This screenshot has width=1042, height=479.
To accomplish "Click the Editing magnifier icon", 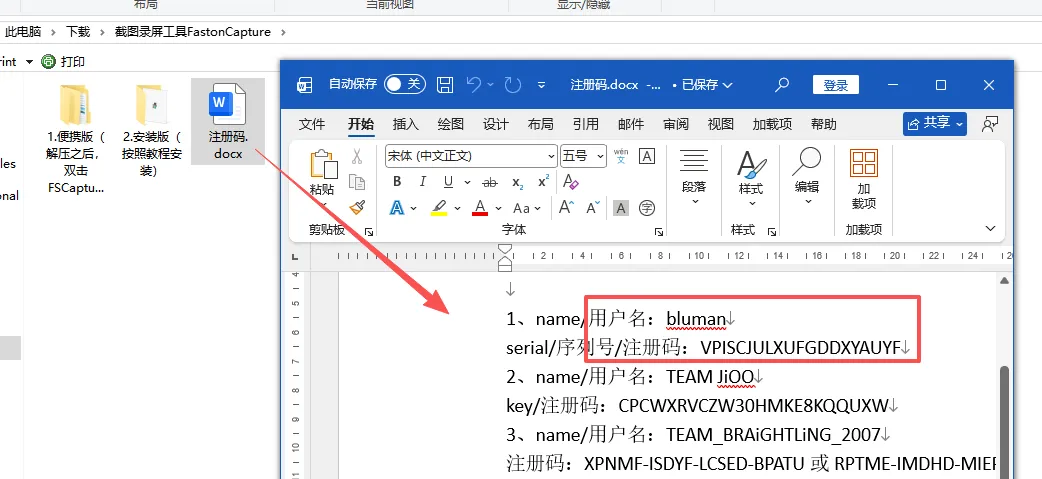I will click(x=807, y=162).
